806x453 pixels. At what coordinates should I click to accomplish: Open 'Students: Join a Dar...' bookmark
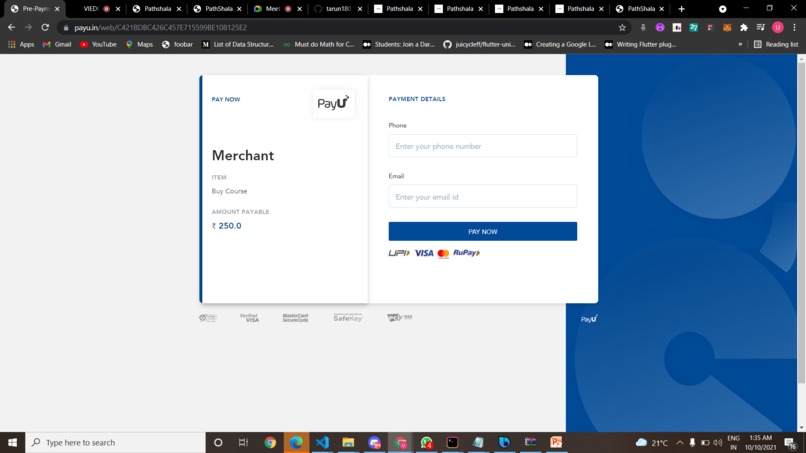pyautogui.click(x=399, y=45)
